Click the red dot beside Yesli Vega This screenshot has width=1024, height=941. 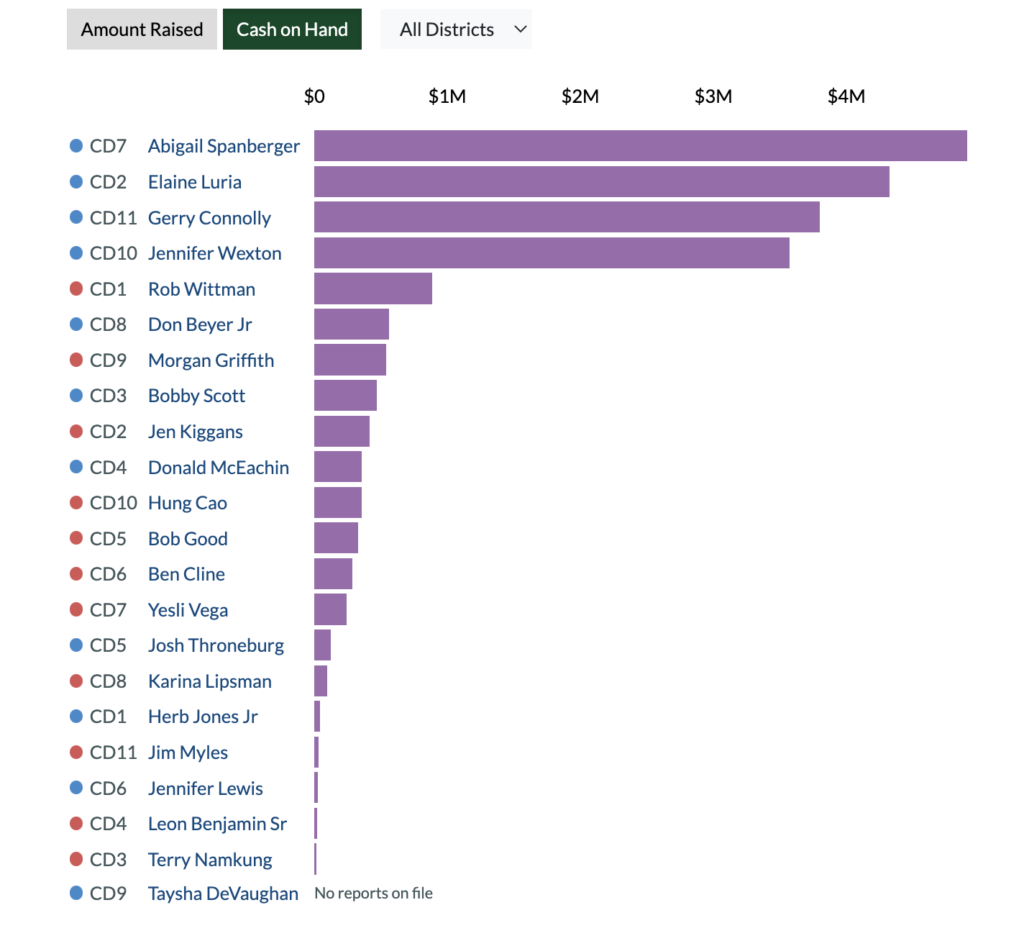tap(76, 610)
